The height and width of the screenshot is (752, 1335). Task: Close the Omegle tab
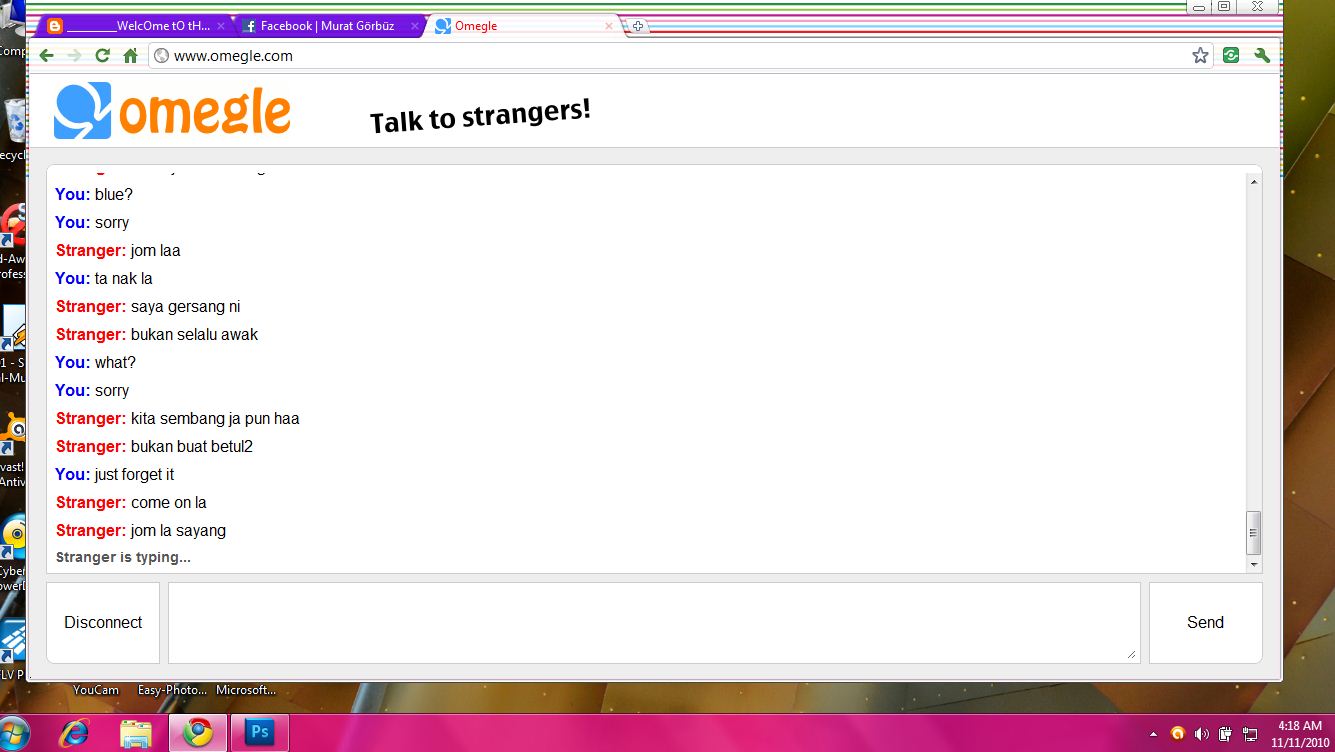point(608,26)
